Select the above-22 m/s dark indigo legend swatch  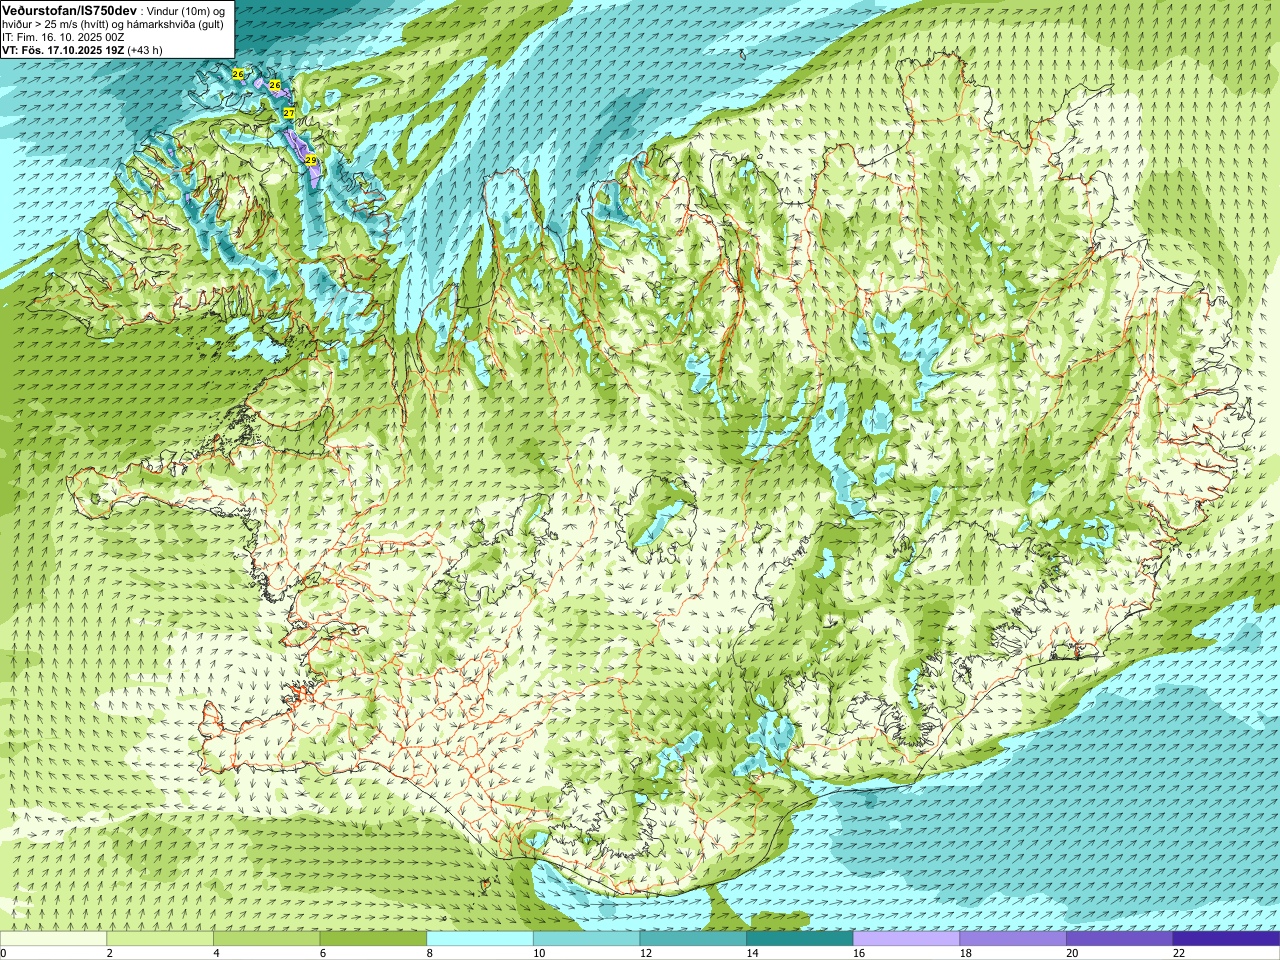[1226, 939]
